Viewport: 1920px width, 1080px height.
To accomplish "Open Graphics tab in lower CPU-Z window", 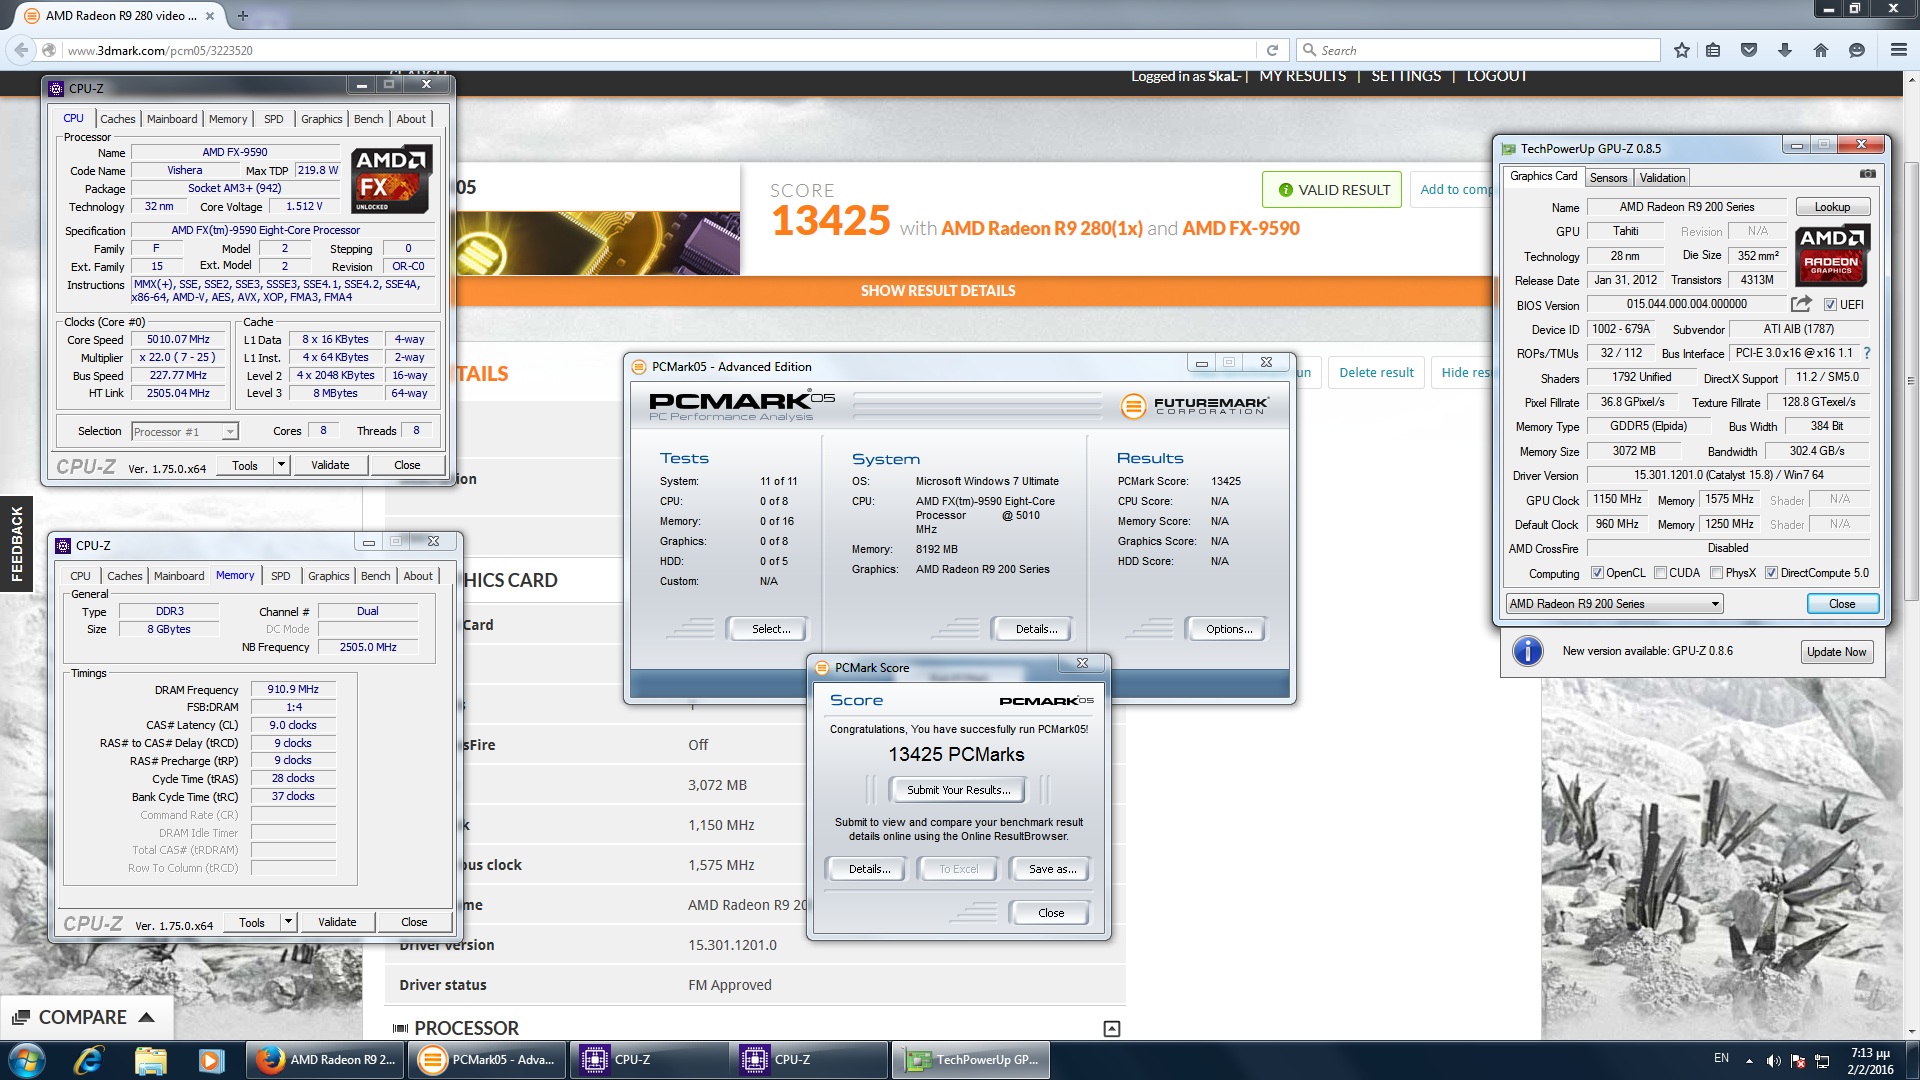I will [x=328, y=576].
